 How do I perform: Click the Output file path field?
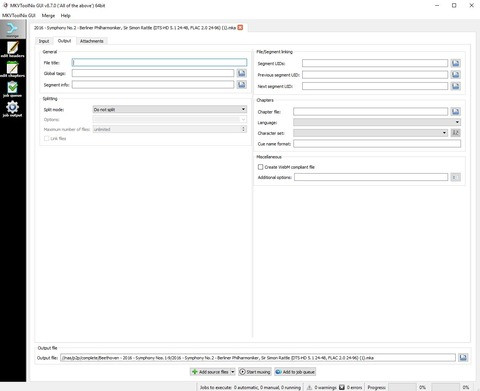tap(258, 358)
